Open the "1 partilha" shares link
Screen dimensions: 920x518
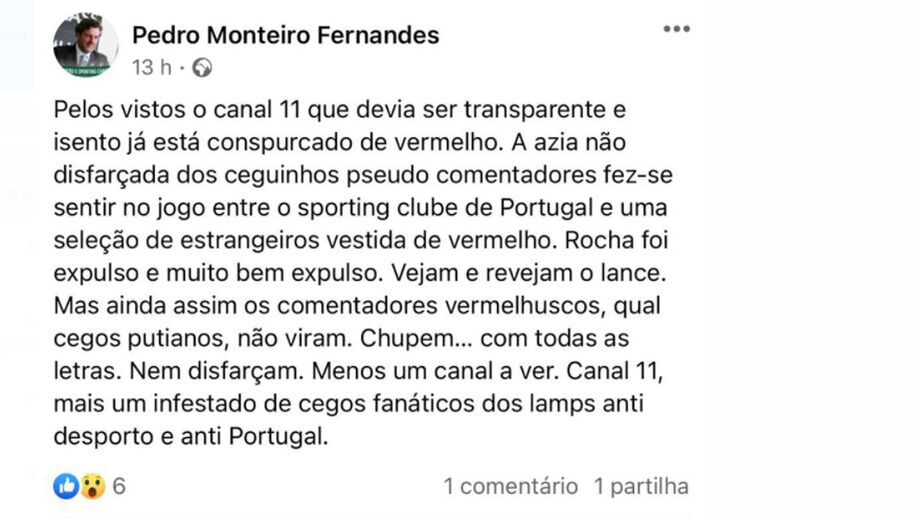[641, 487]
